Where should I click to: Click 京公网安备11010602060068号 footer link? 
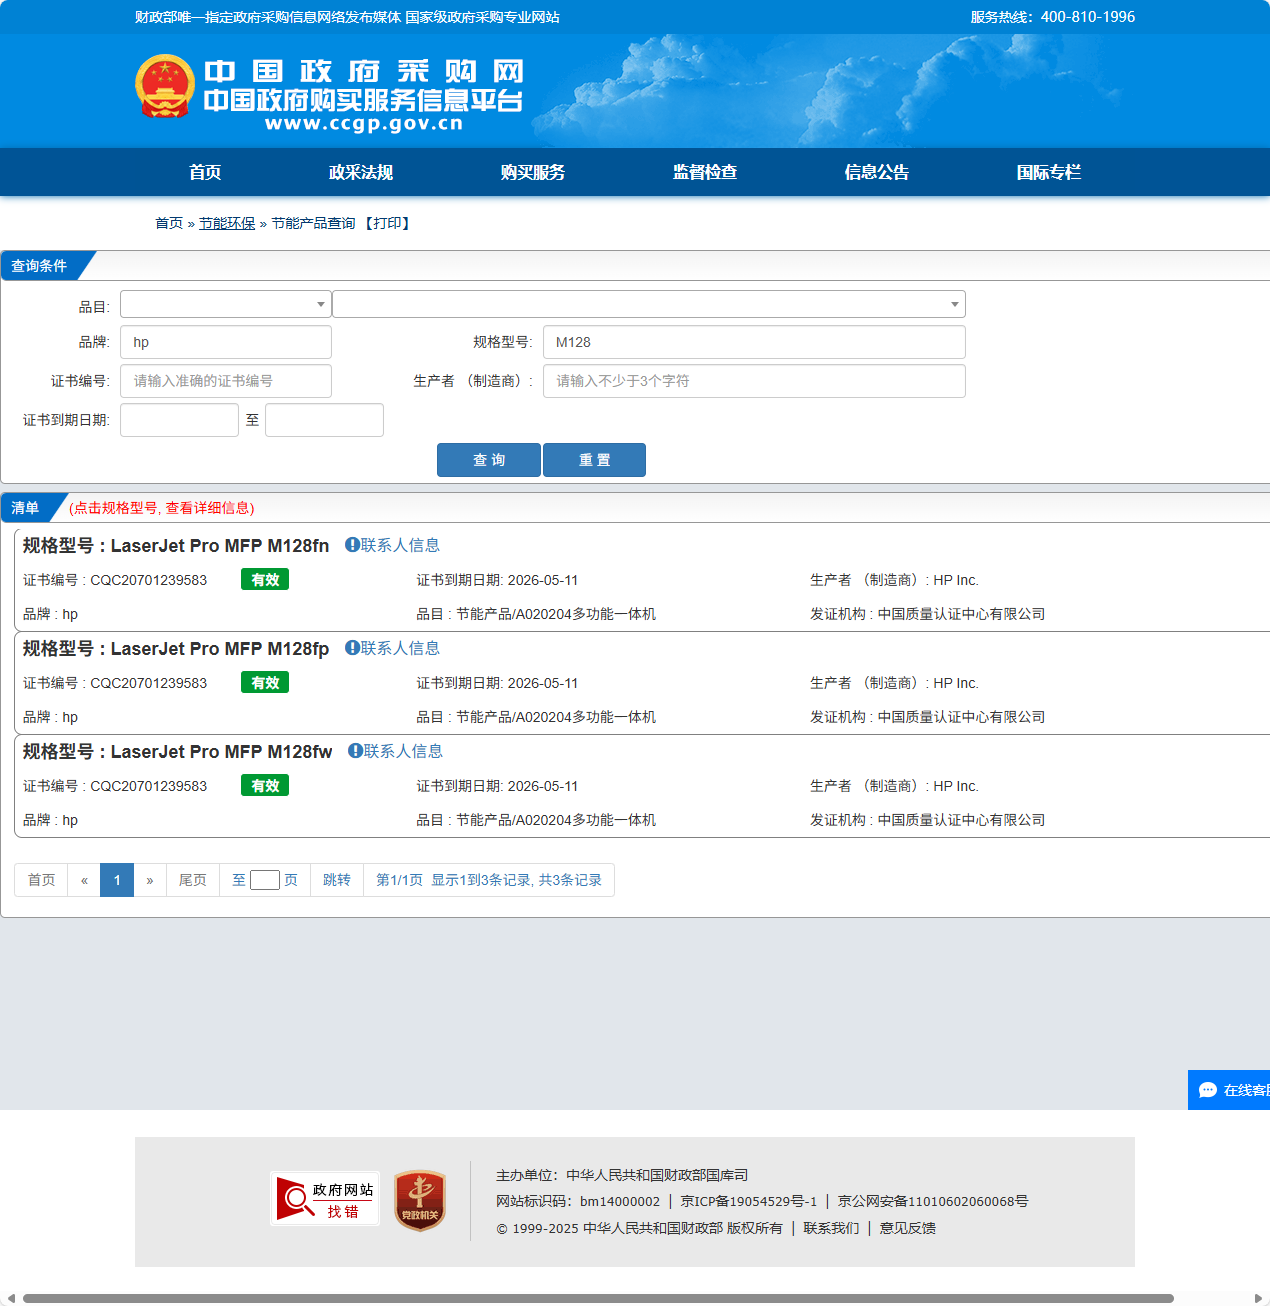(933, 1201)
